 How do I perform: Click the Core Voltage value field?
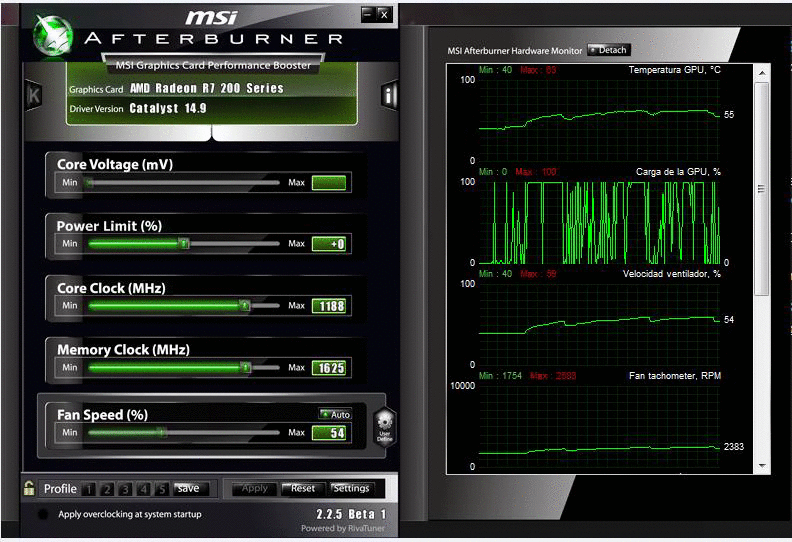(x=329, y=182)
